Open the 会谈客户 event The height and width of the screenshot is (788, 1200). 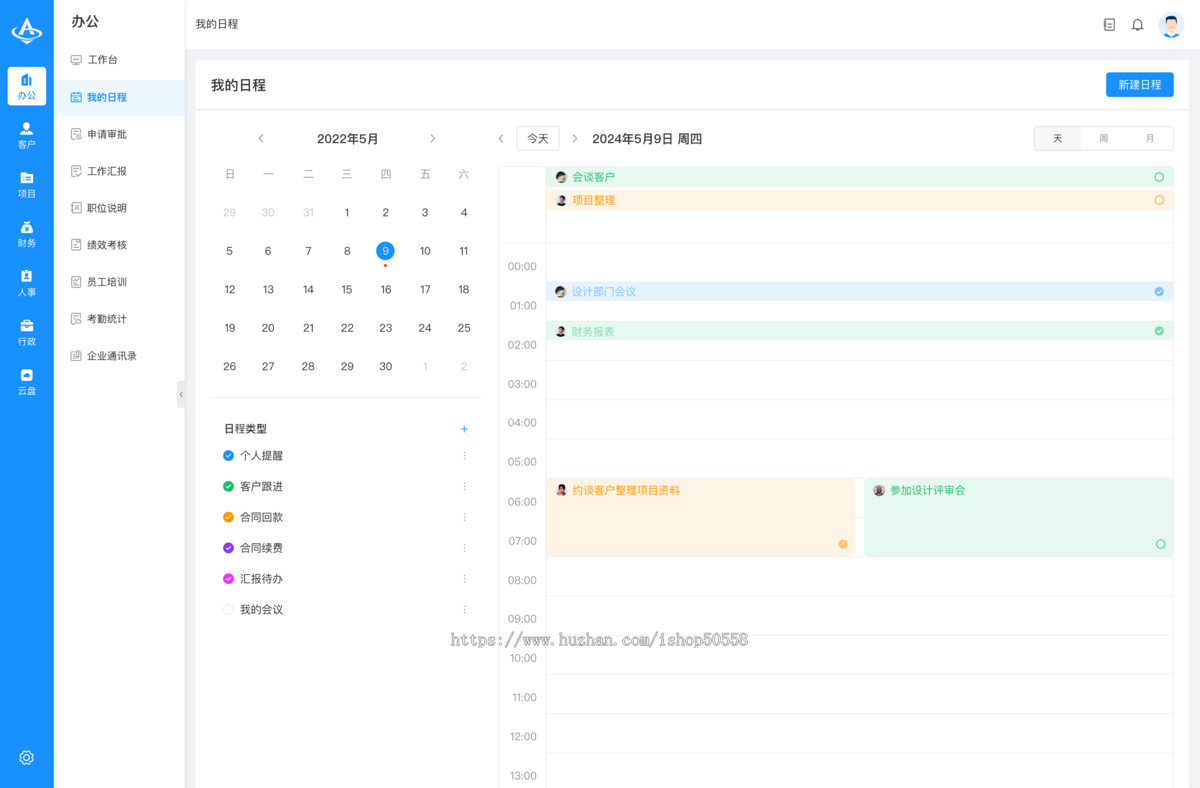pos(859,177)
